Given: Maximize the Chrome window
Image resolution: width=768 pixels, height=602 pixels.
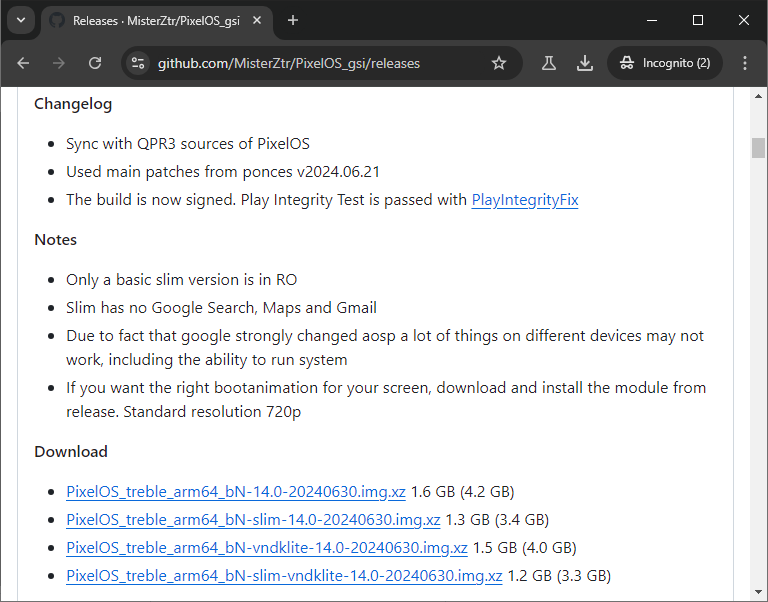Looking at the screenshot, I should (x=698, y=21).
